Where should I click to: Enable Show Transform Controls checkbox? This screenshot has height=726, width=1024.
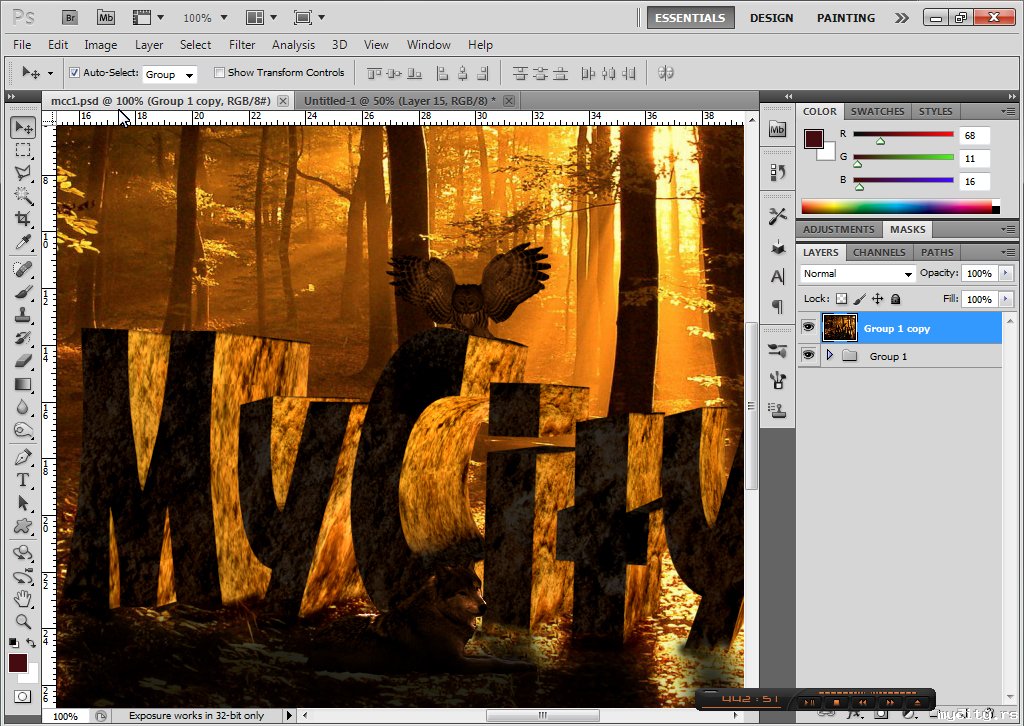(x=219, y=73)
